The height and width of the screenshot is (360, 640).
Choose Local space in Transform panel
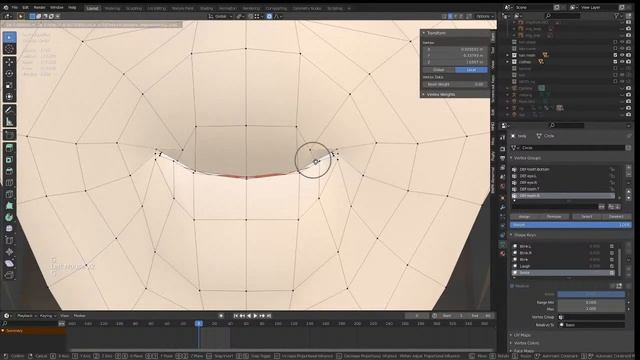pos(471,70)
